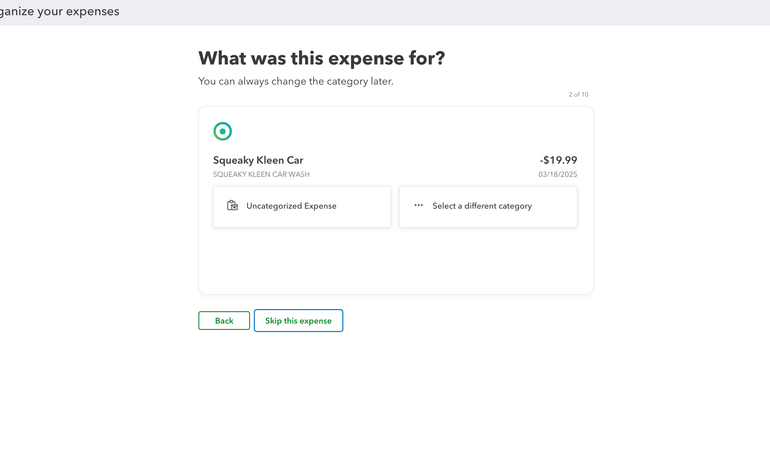The height and width of the screenshot is (462, 770).
Task: Click the Squeaky Kleen Car merchant name
Action: [258, 160]
